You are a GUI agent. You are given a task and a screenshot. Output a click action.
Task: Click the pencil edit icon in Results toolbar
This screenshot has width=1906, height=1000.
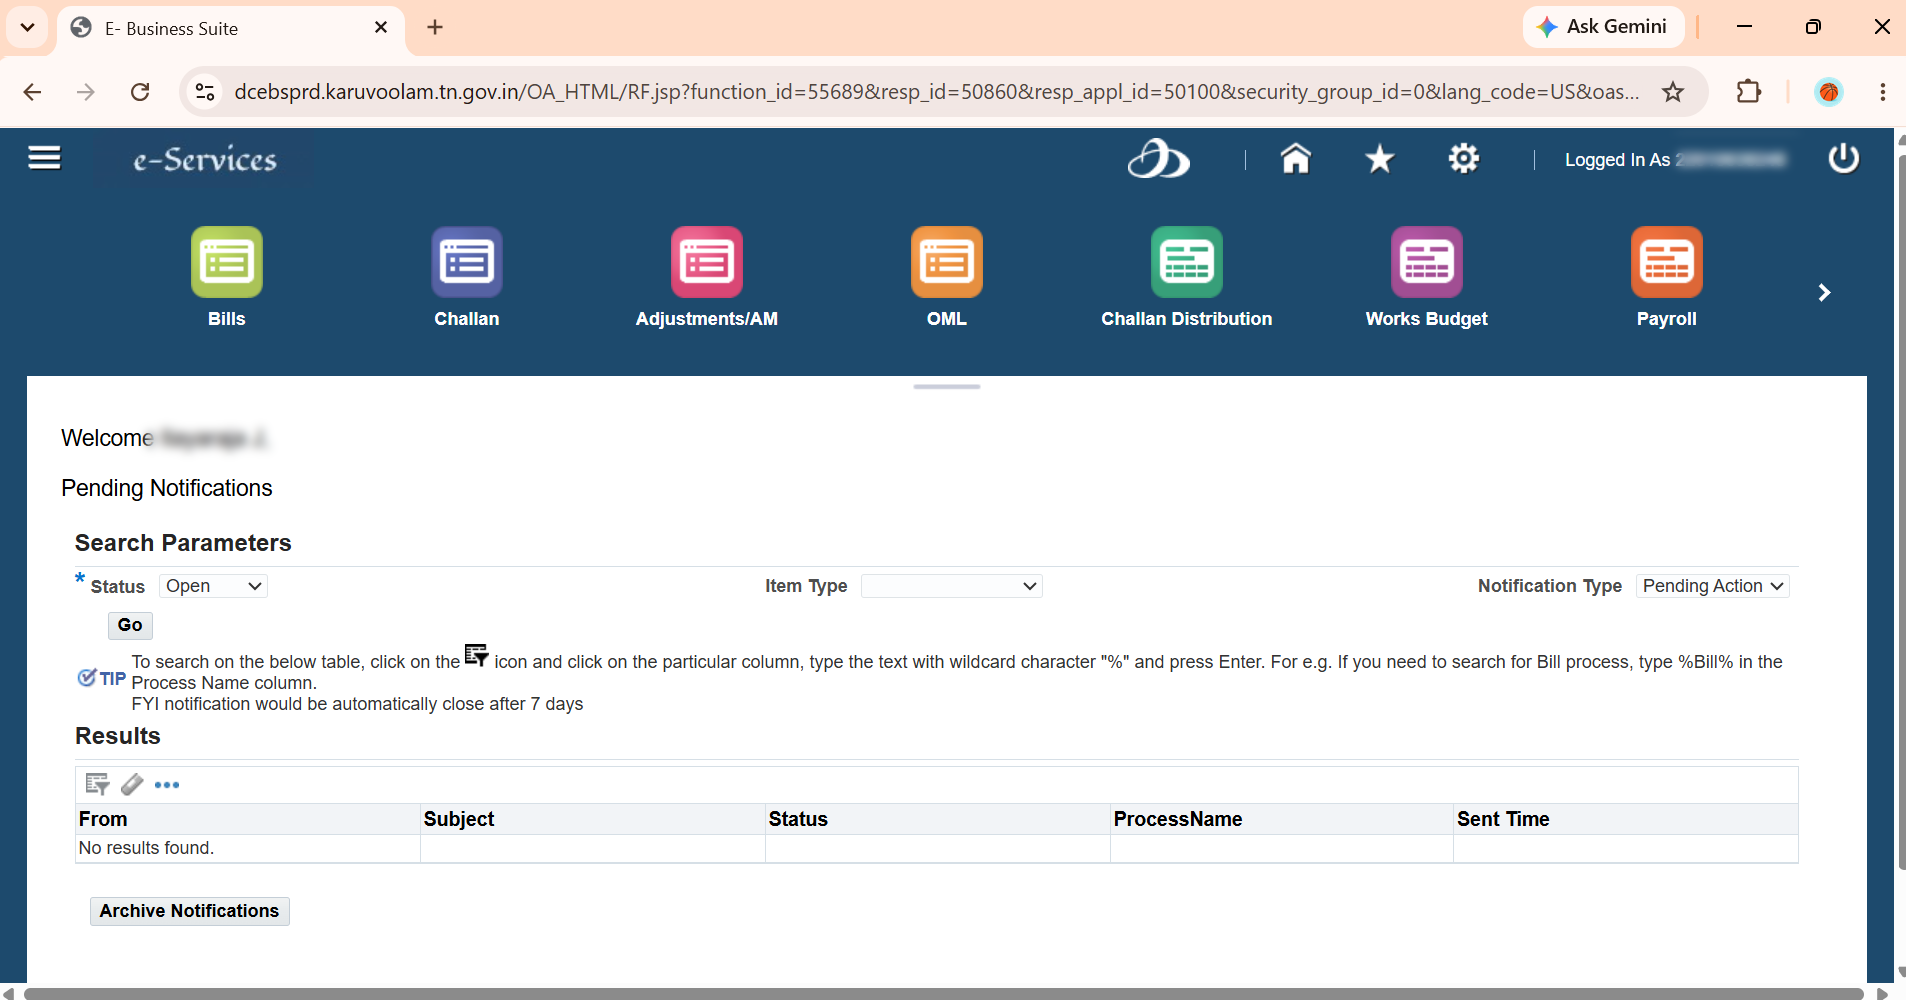click(132, 784)
